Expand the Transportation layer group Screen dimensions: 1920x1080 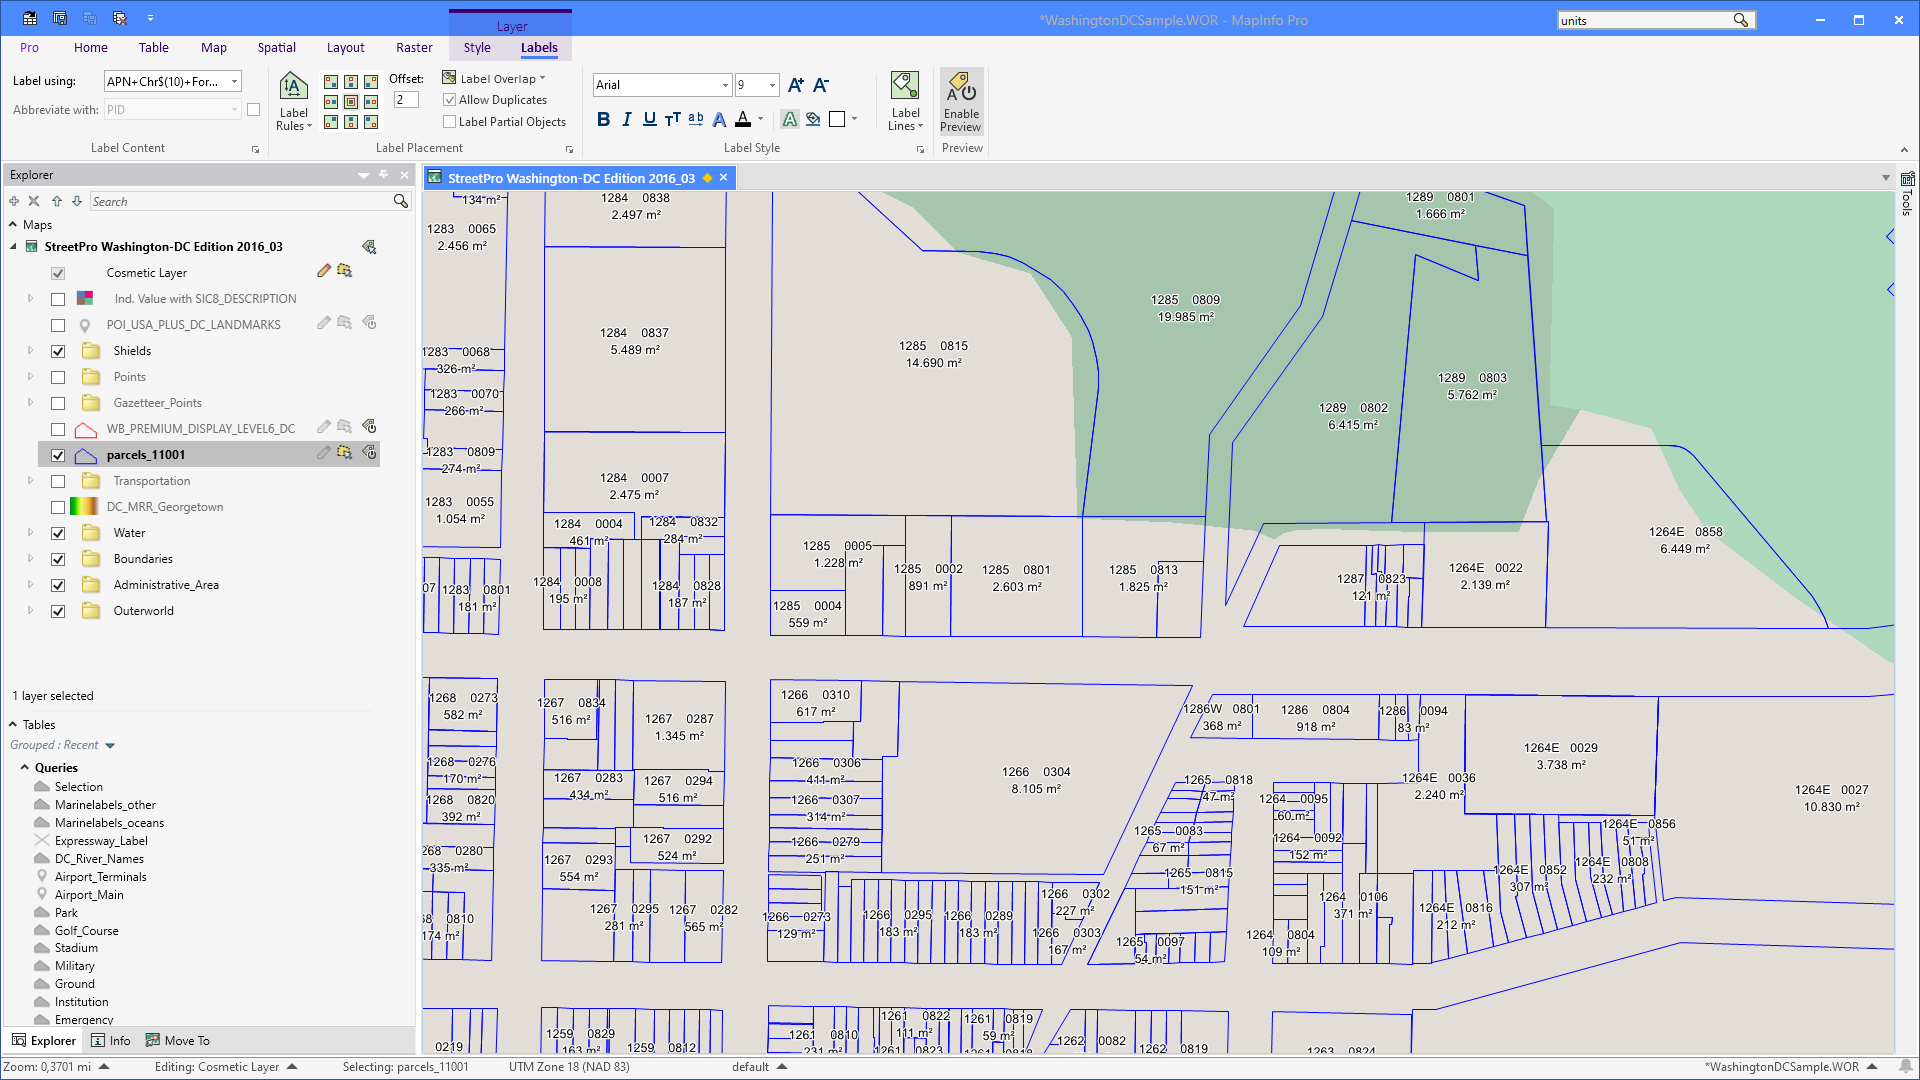tap(29, 480)
